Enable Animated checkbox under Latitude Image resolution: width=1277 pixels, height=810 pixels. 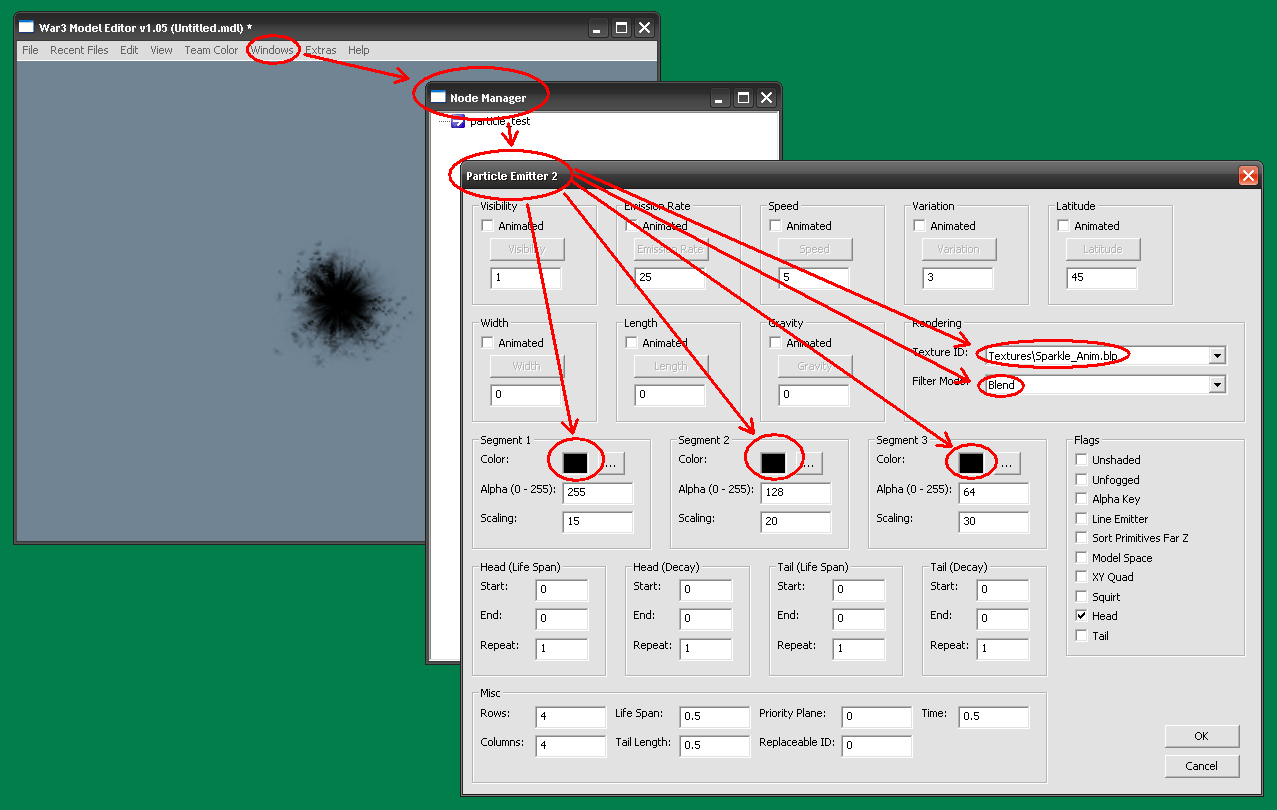(1063, 226)
